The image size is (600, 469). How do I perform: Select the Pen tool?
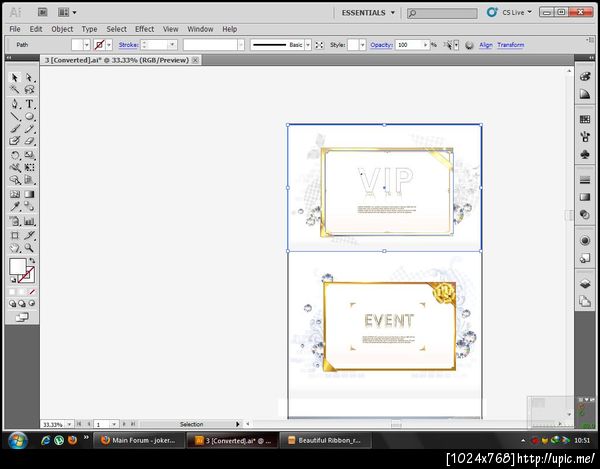tap(15, 104)
